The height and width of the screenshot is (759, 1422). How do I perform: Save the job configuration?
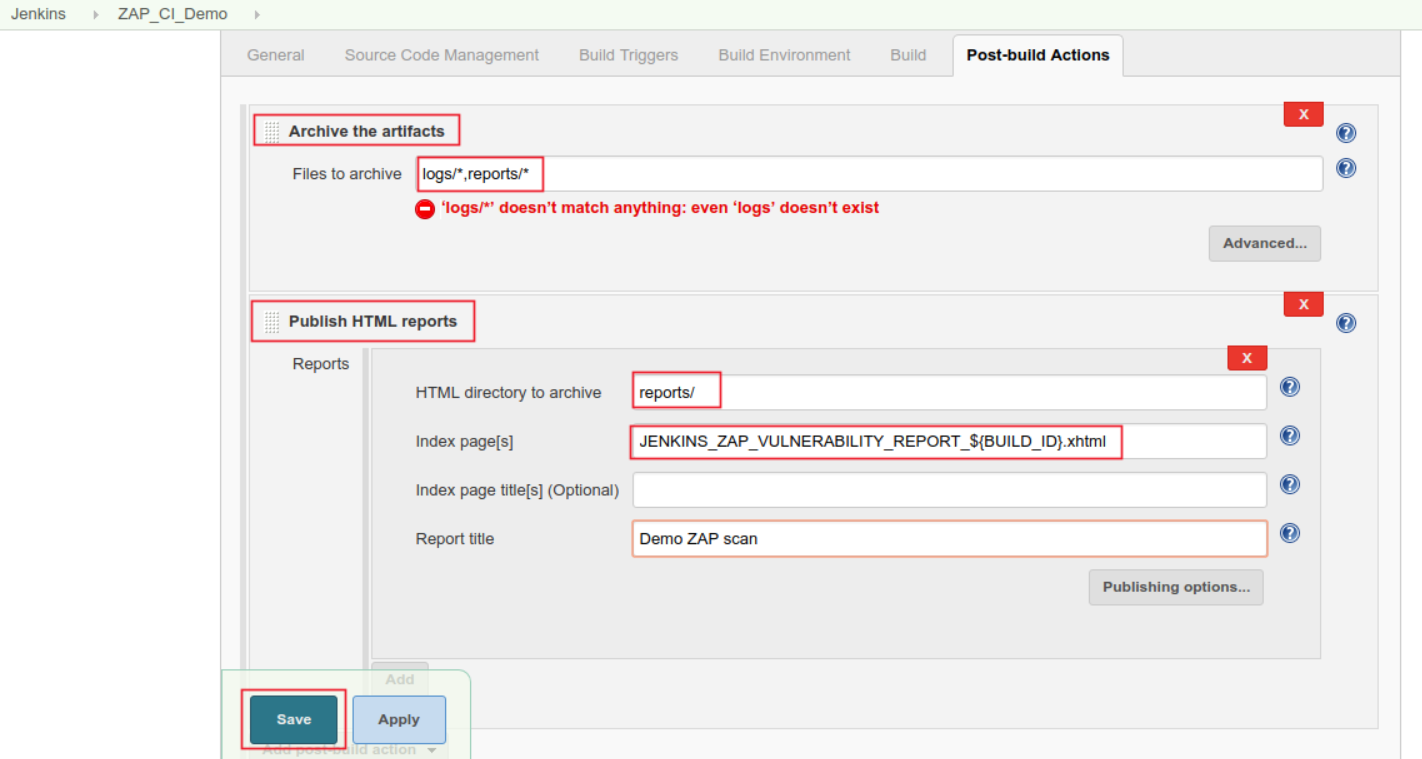294,720
